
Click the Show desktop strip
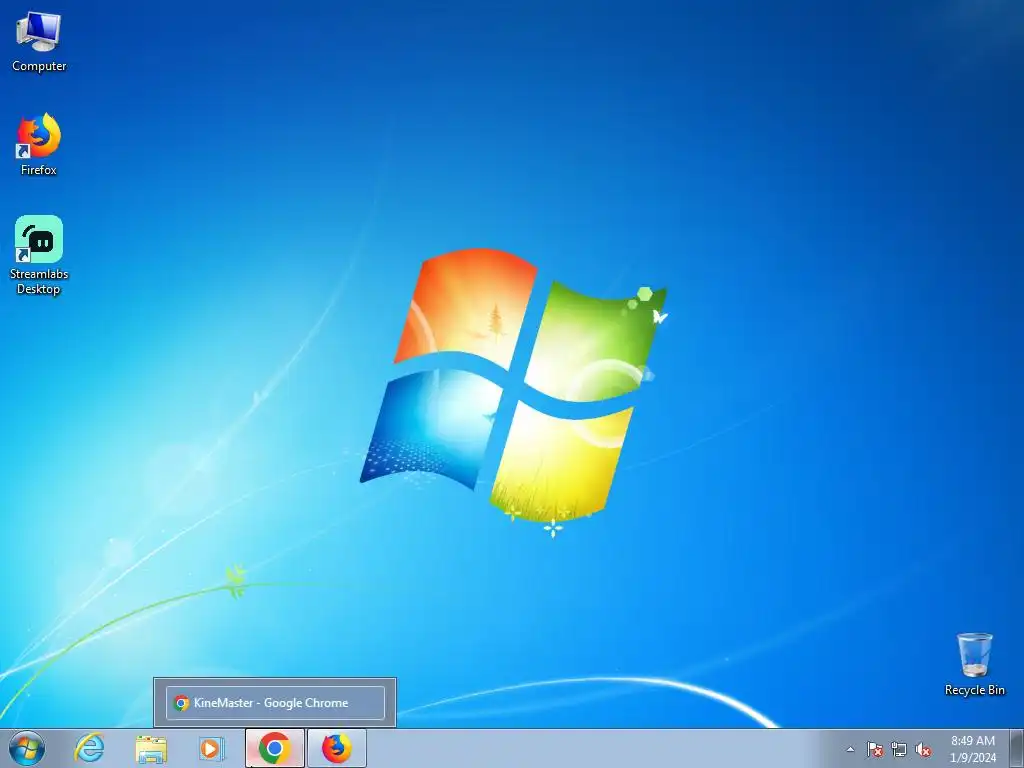[x=1017, y=748]
